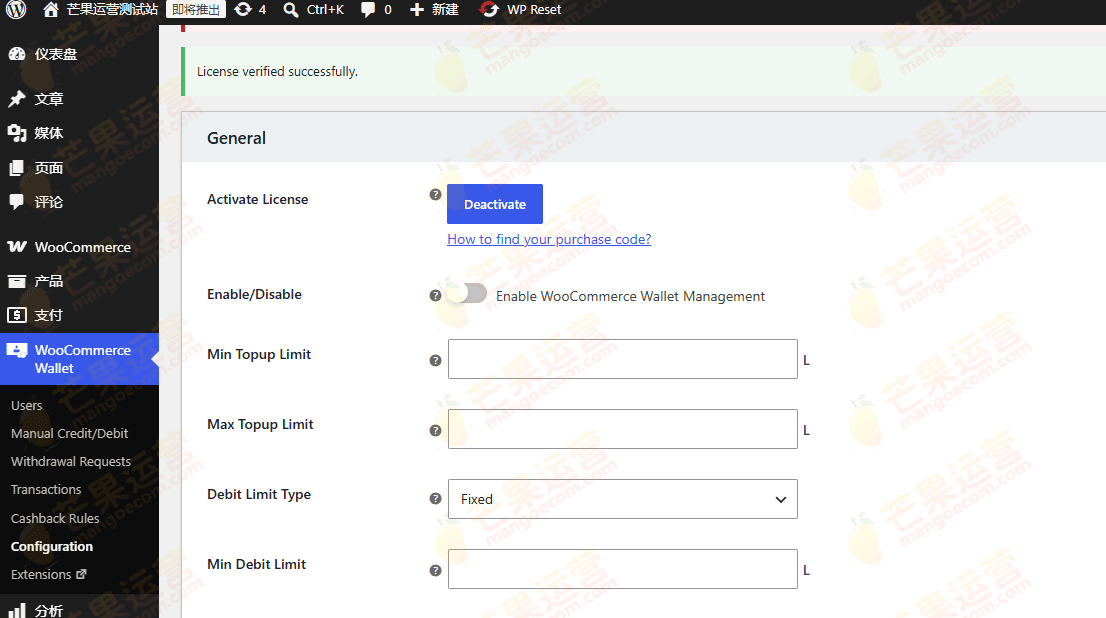This screenshot has width=1106, height=618.
Task: Click the General section heading
Action: tap(236, 138)
